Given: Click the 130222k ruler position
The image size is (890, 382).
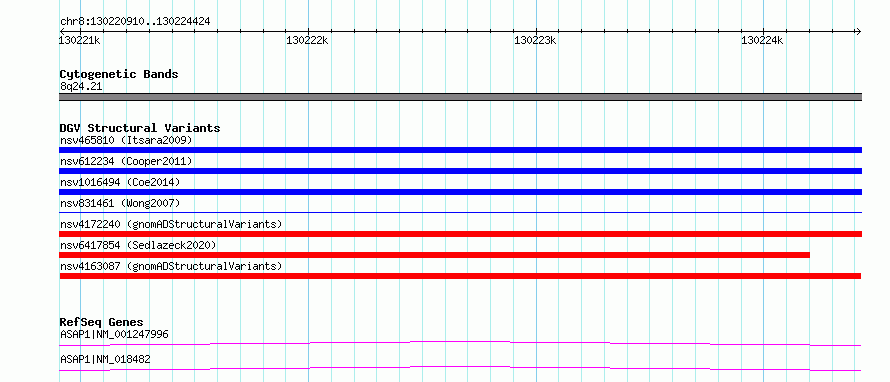Looking at the screenshot, I should (308, 40).
